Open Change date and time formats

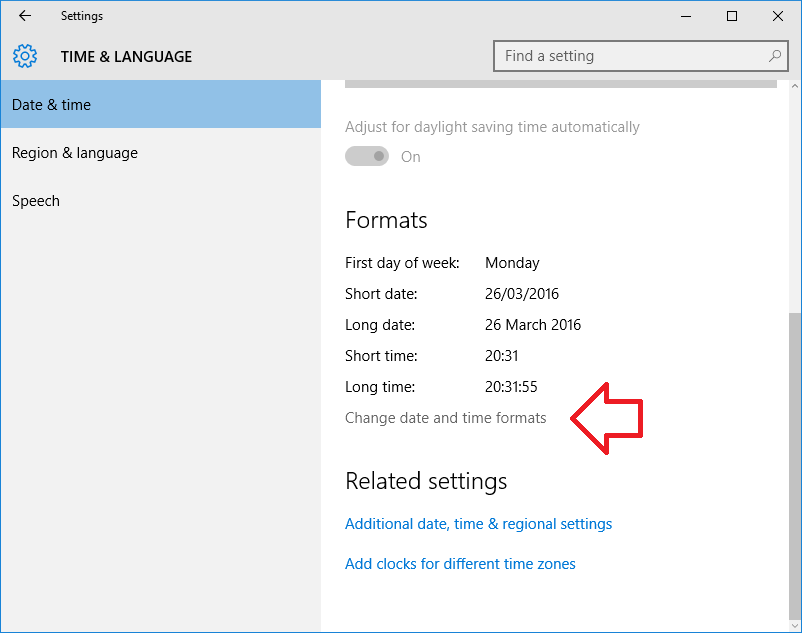(x=445, y=418)
